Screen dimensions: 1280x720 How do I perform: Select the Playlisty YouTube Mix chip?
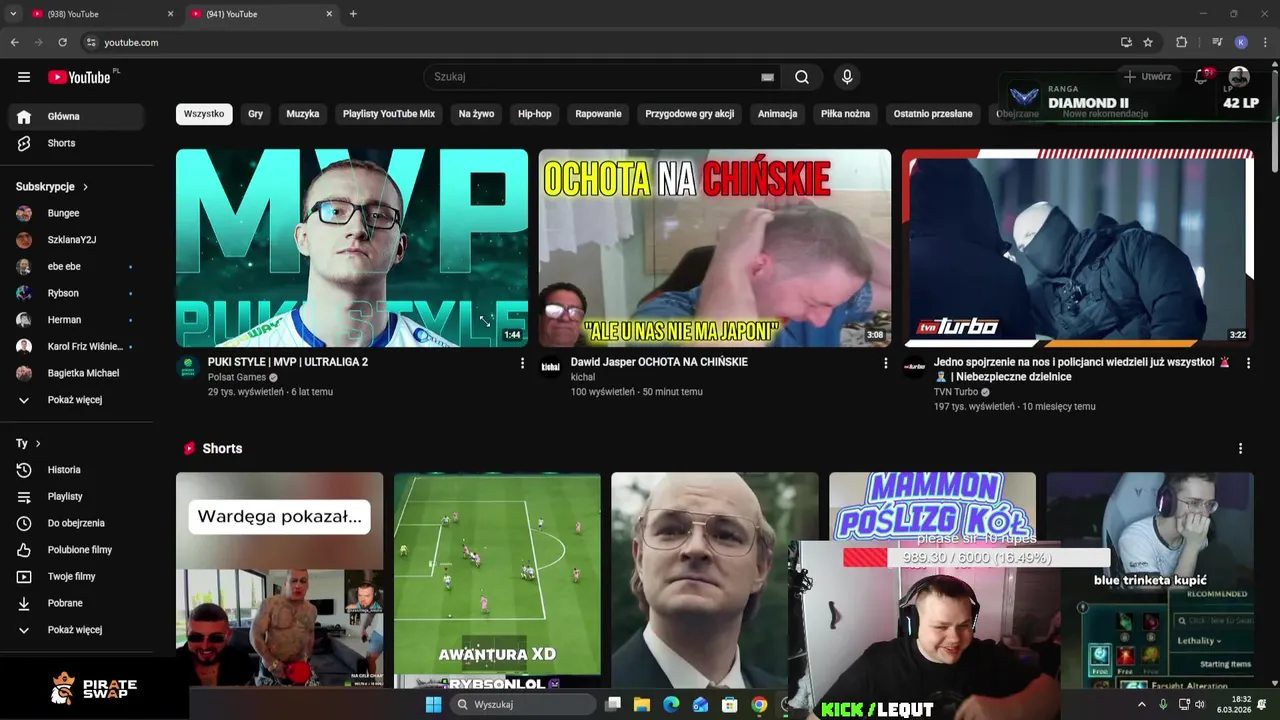(x=389, y=114)
